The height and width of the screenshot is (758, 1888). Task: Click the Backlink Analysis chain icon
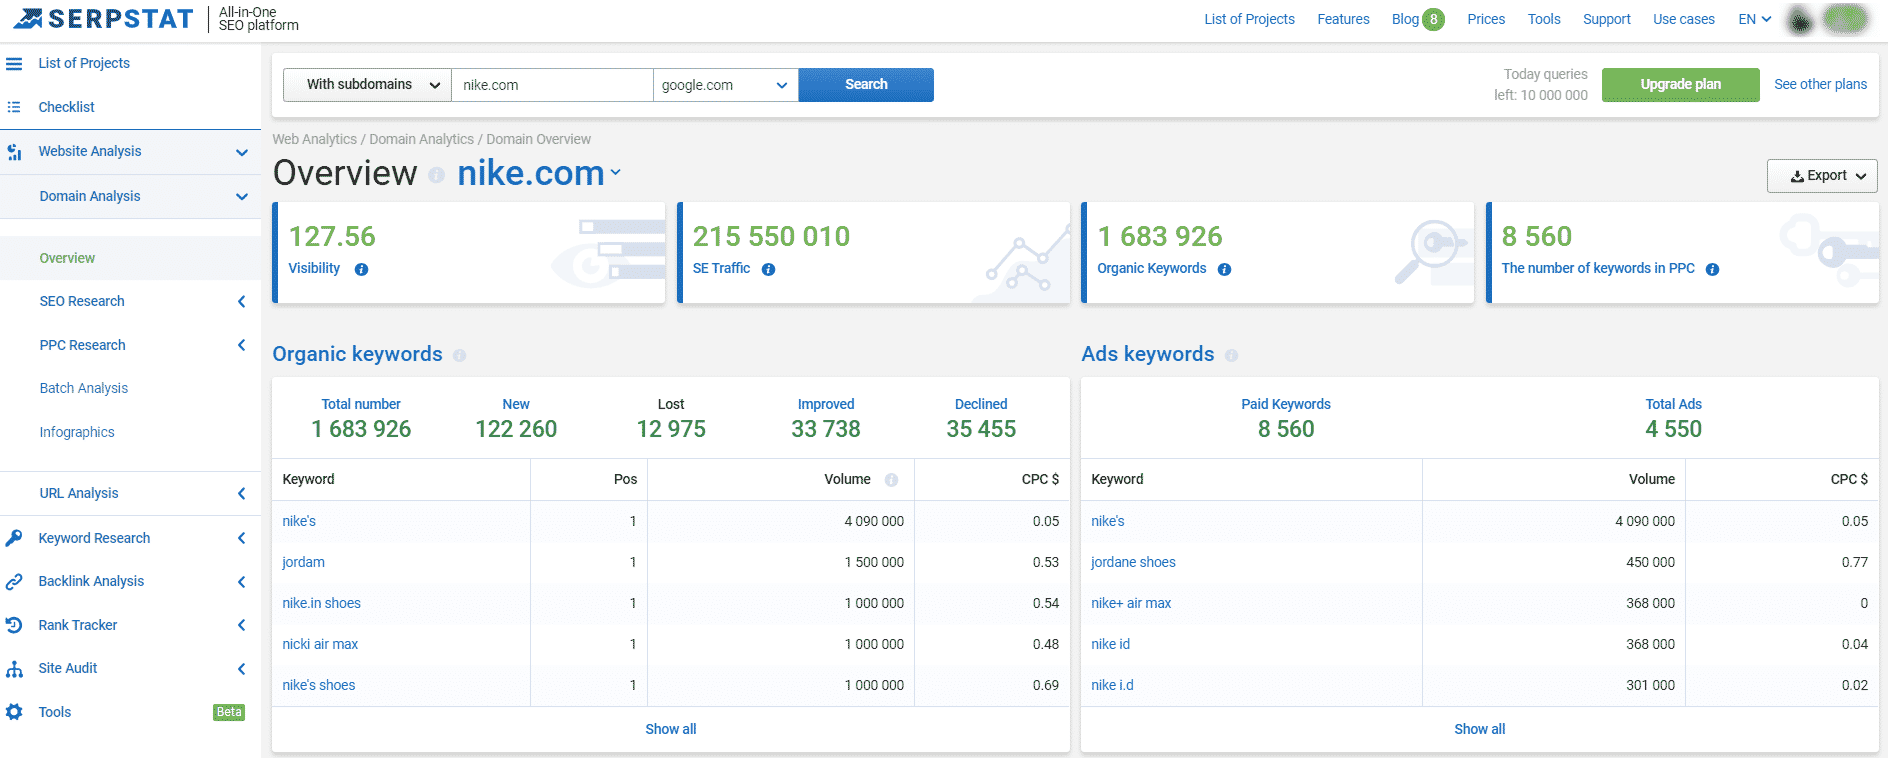(x=14, y=581)
